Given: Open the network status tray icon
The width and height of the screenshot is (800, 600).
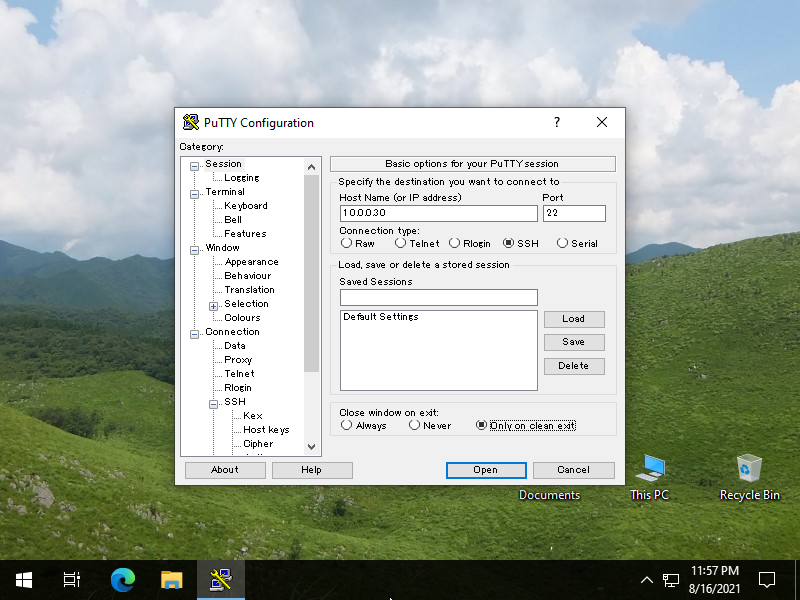Looking at the screenshot, I should tap(670, 580).
